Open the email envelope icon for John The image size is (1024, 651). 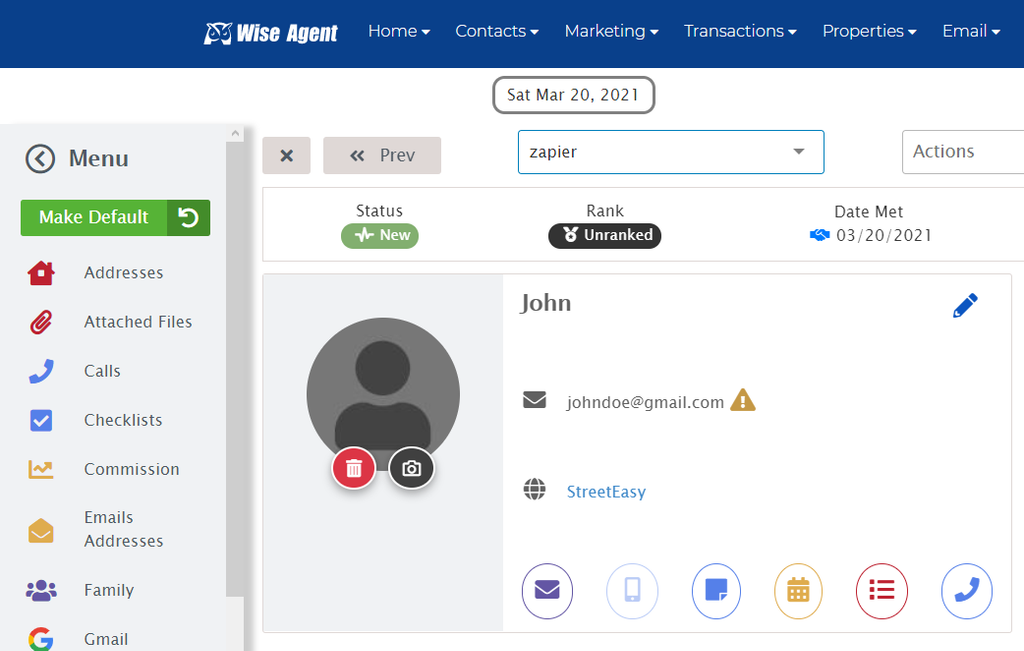pos(547,591)
